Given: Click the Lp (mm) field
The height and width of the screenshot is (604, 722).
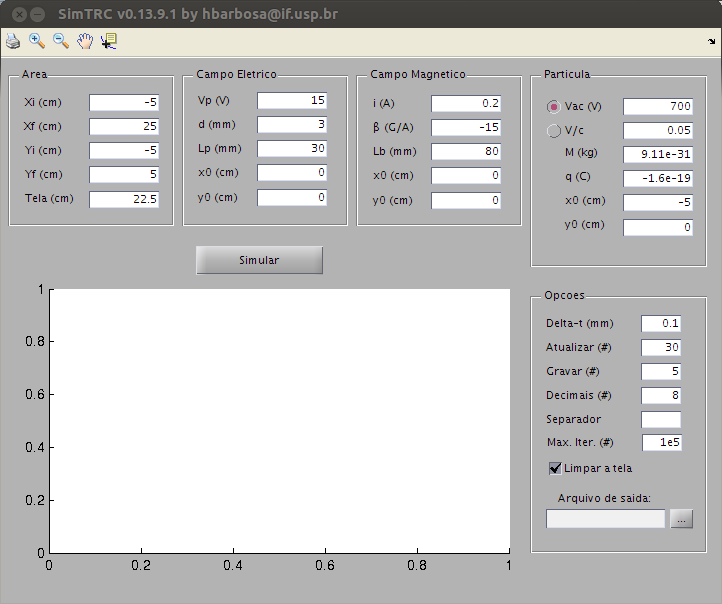Looking at the screenshot, I should (x=292, y=148).
